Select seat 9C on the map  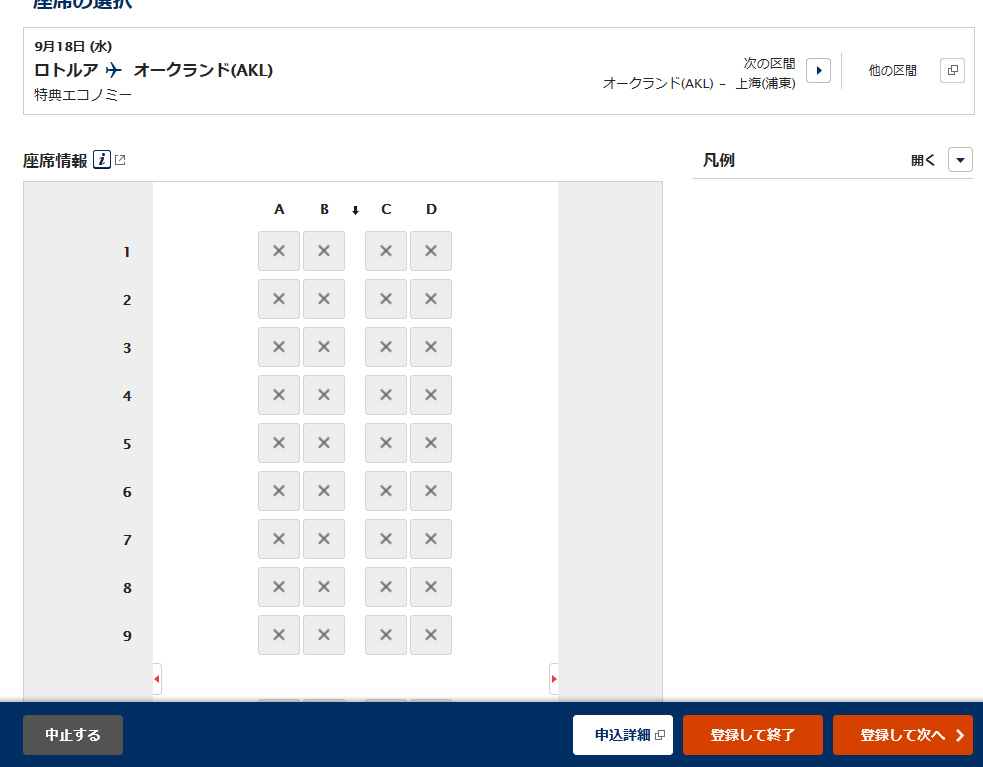385,635
